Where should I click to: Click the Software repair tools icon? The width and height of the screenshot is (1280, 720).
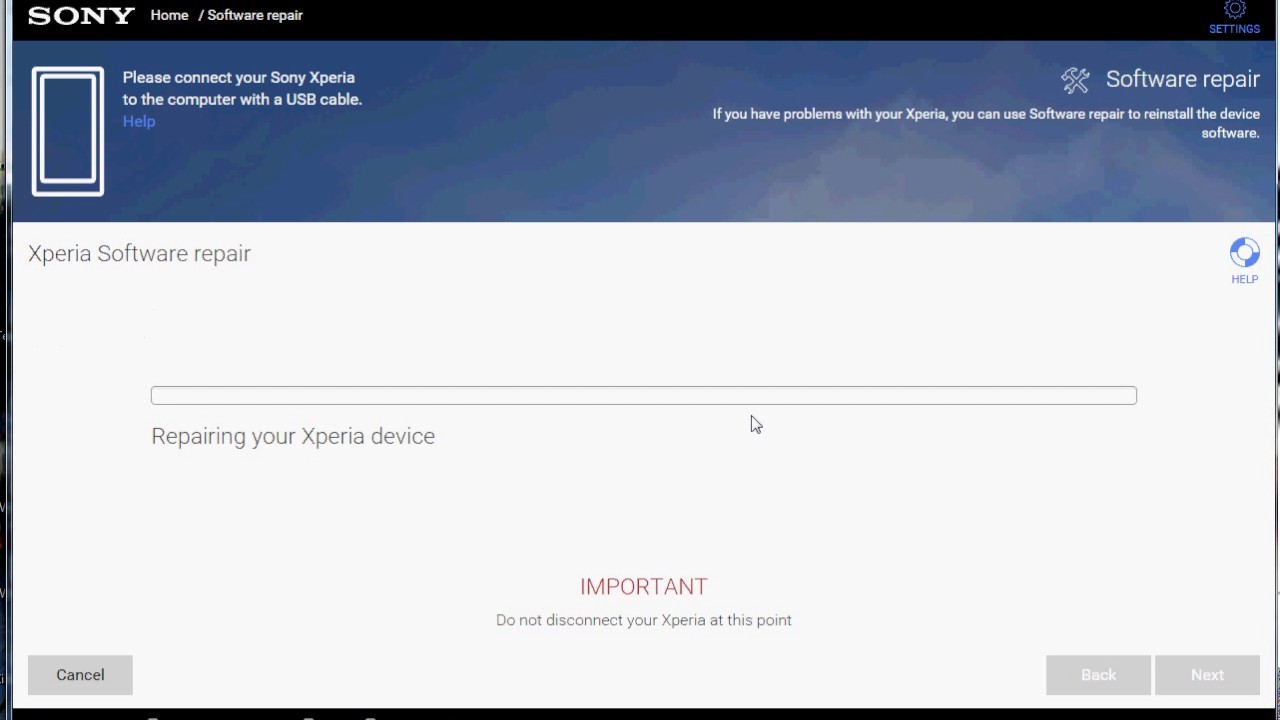click(1075, 80)
